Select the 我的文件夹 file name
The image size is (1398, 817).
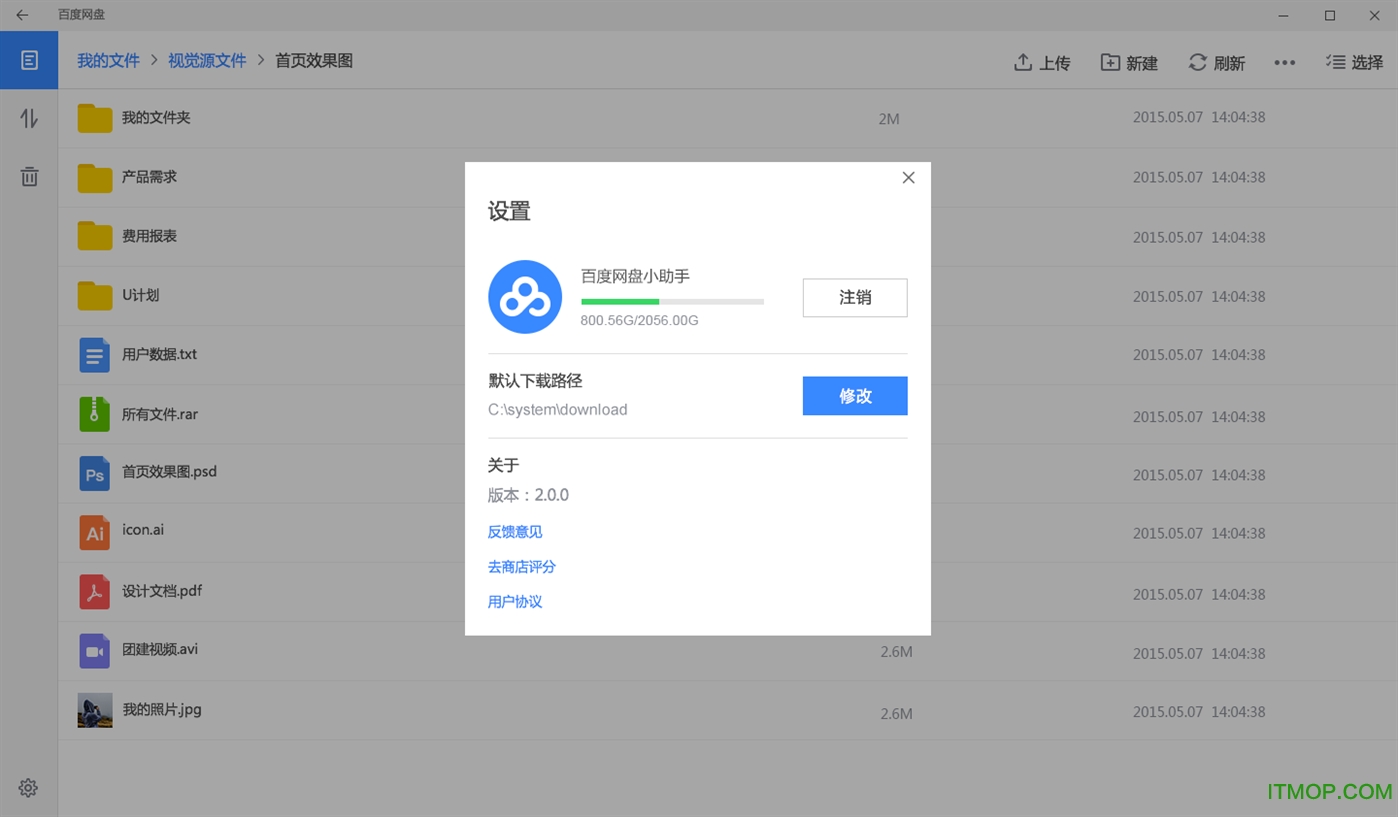[156, 117]
